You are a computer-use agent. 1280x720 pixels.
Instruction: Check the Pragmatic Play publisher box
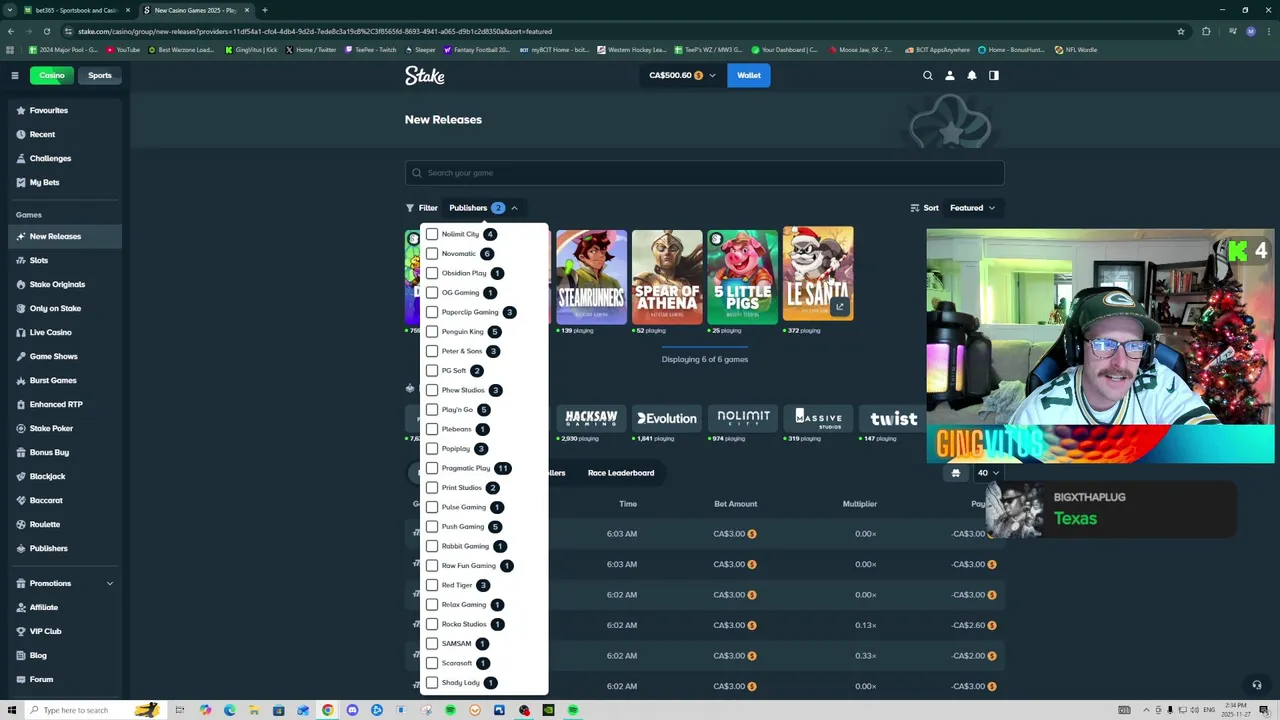click(432, 468)
